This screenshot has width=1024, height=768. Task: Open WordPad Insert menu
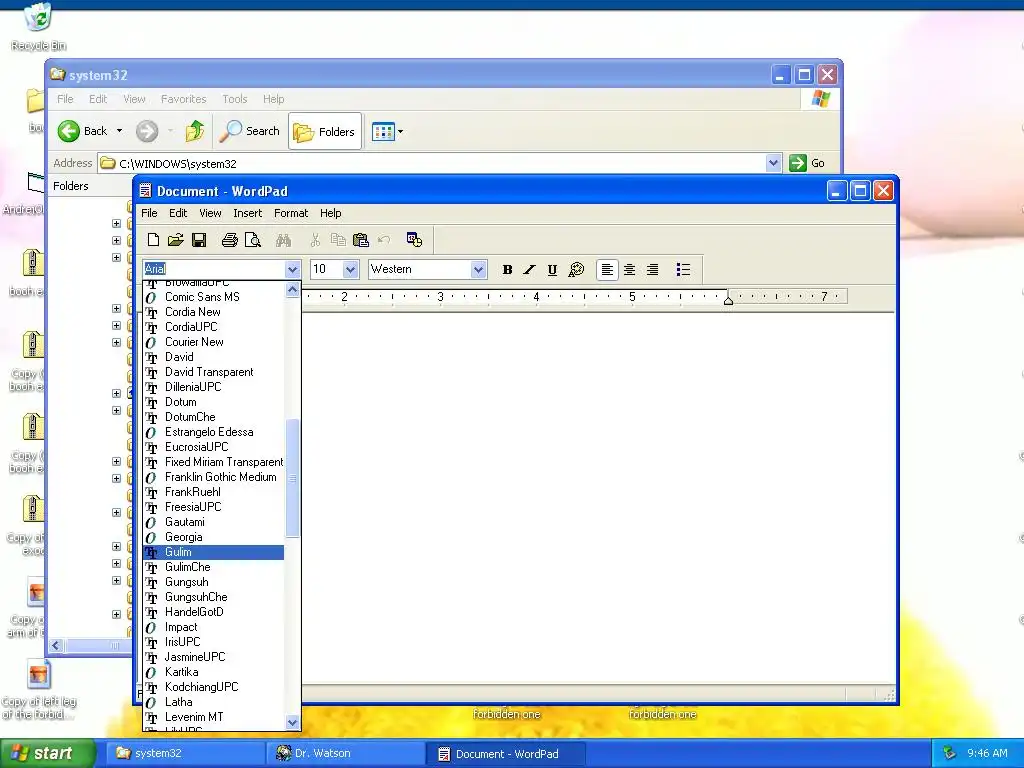click(x=248, y=213)
